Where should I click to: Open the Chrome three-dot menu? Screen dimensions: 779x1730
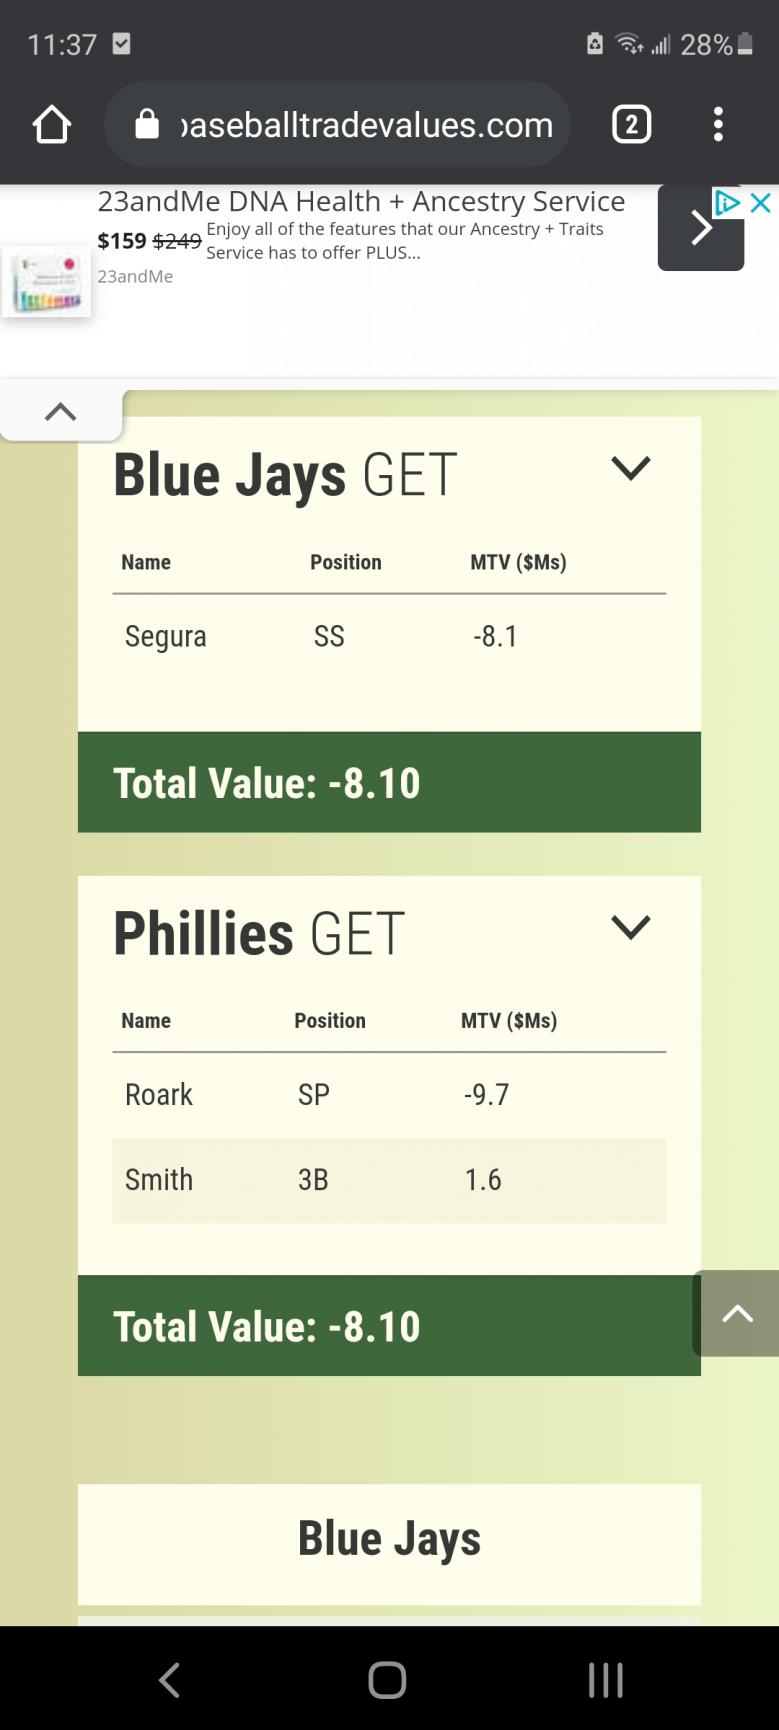click(x=718, y=125)
